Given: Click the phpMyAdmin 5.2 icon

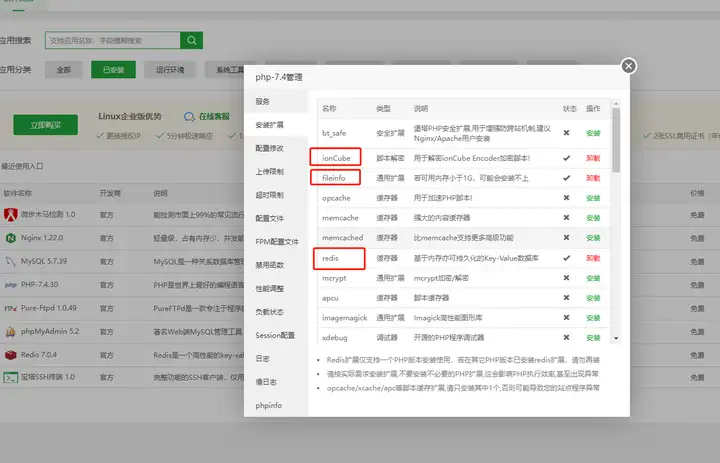Looking at the screenshot, I should click(x=11, y=332).
